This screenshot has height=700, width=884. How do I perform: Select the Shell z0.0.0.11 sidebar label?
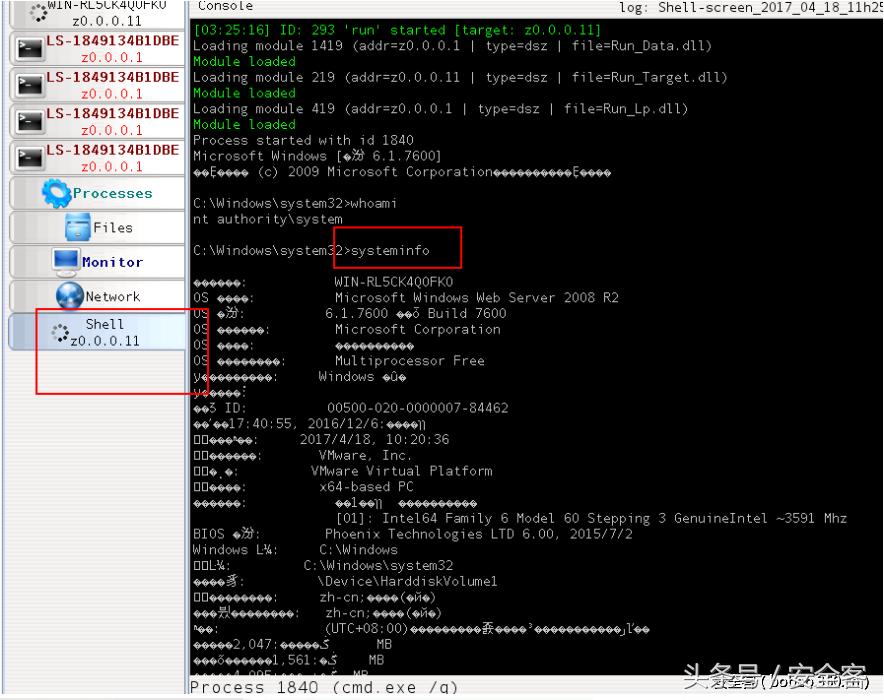click(105, 333)
